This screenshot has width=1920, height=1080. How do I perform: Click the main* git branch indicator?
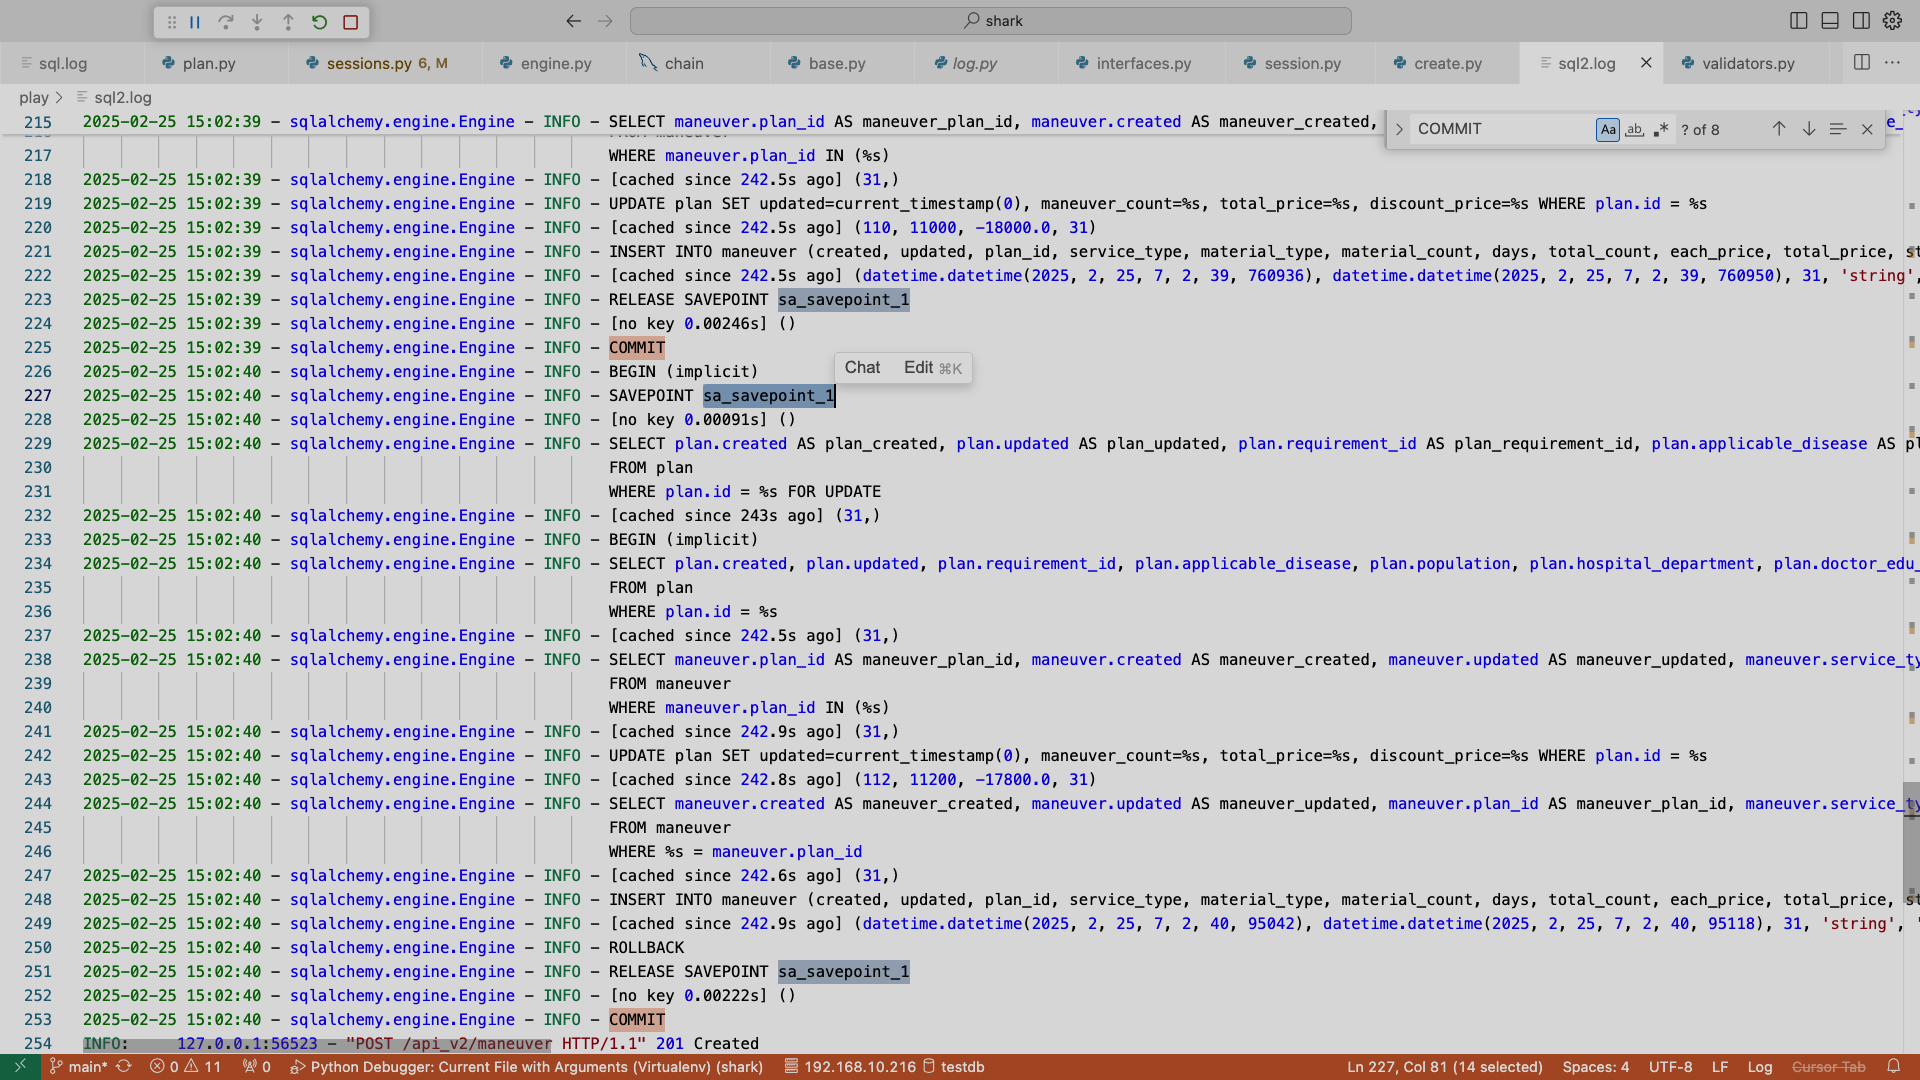pos(78,1067)
